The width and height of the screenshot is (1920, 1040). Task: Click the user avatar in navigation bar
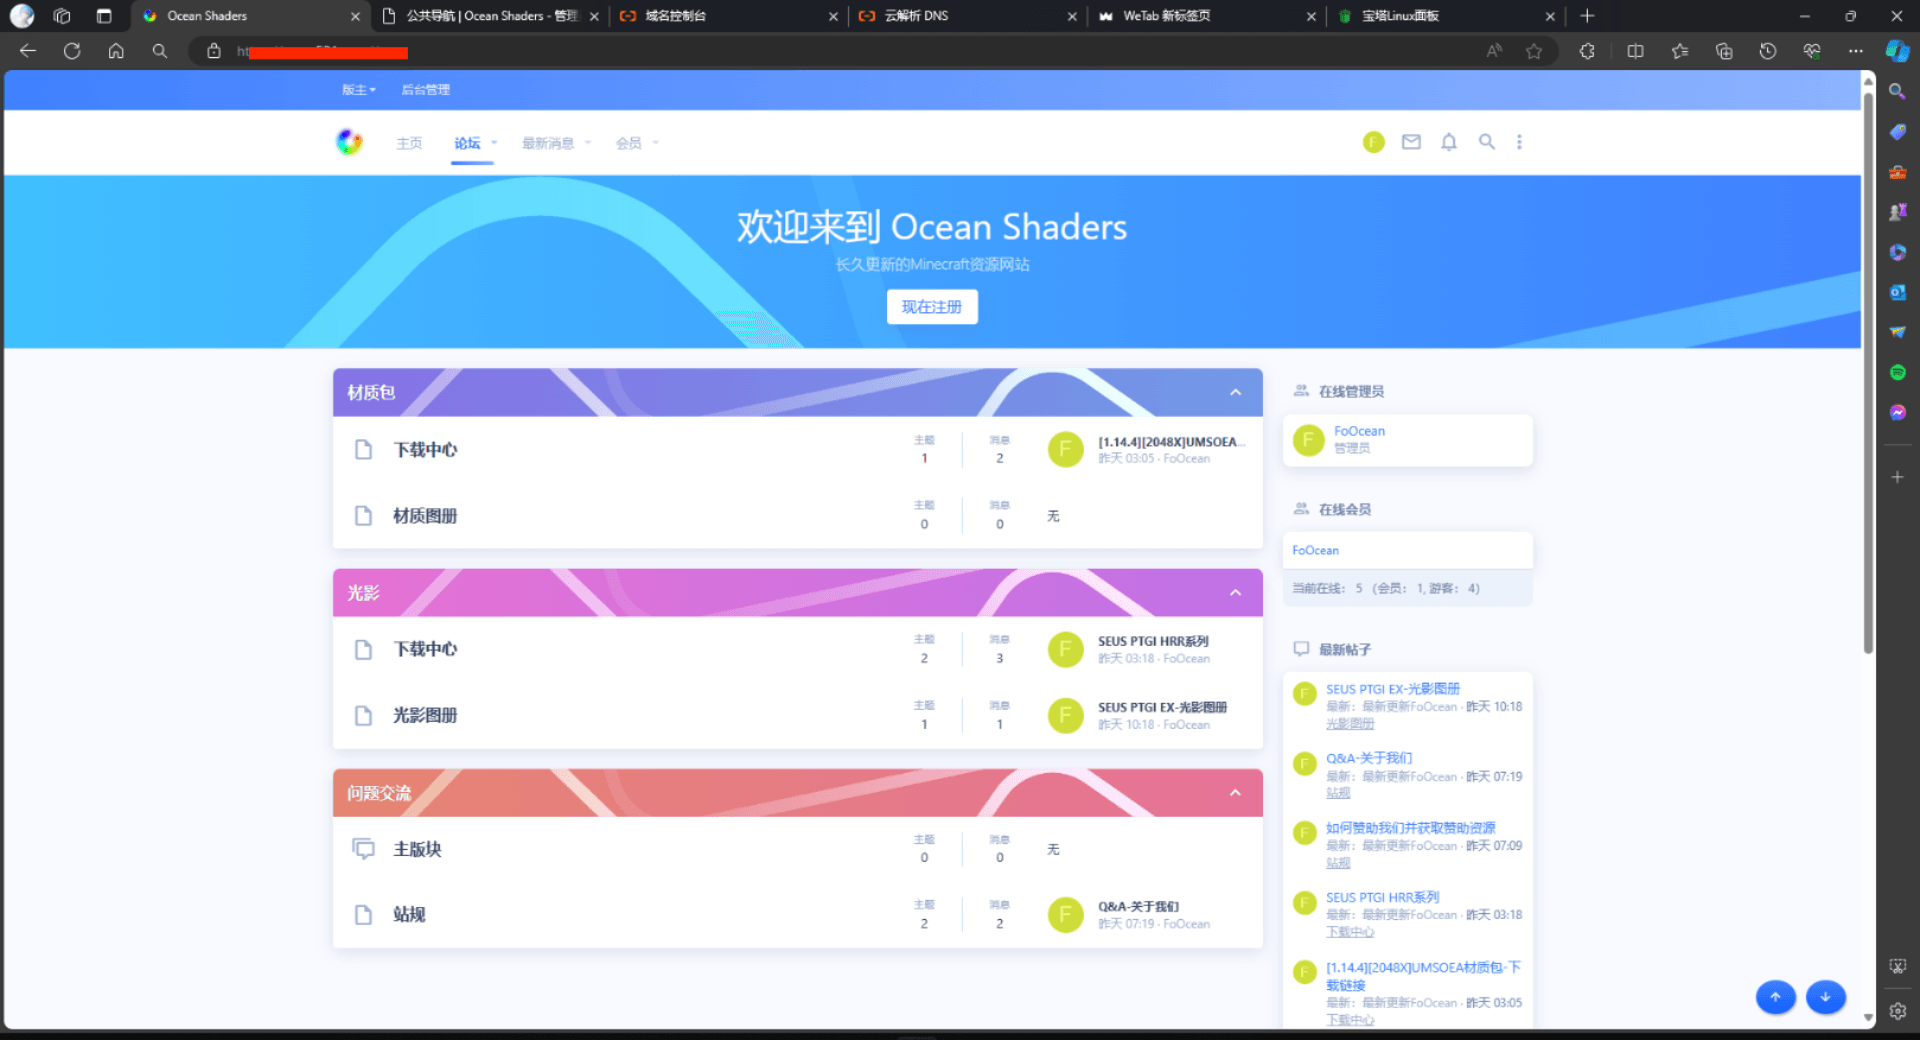(x=1374, y=142)
